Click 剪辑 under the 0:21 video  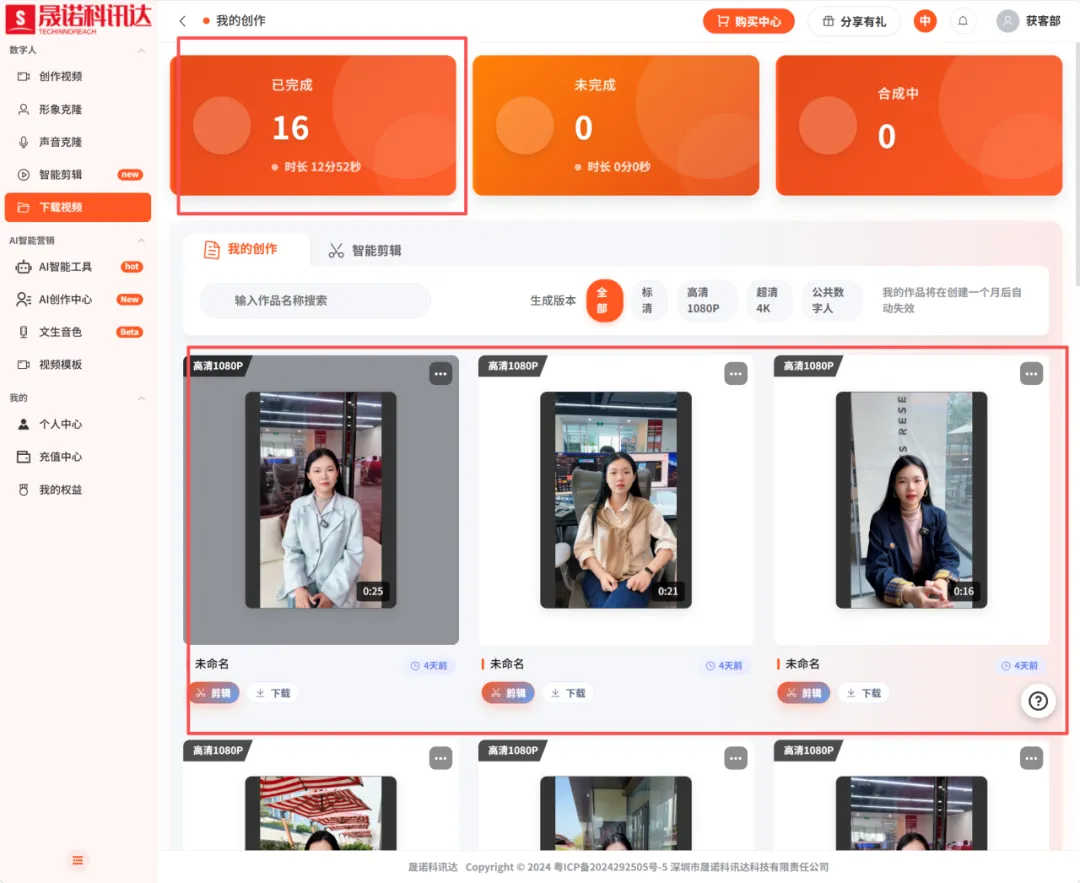point(508,693)
